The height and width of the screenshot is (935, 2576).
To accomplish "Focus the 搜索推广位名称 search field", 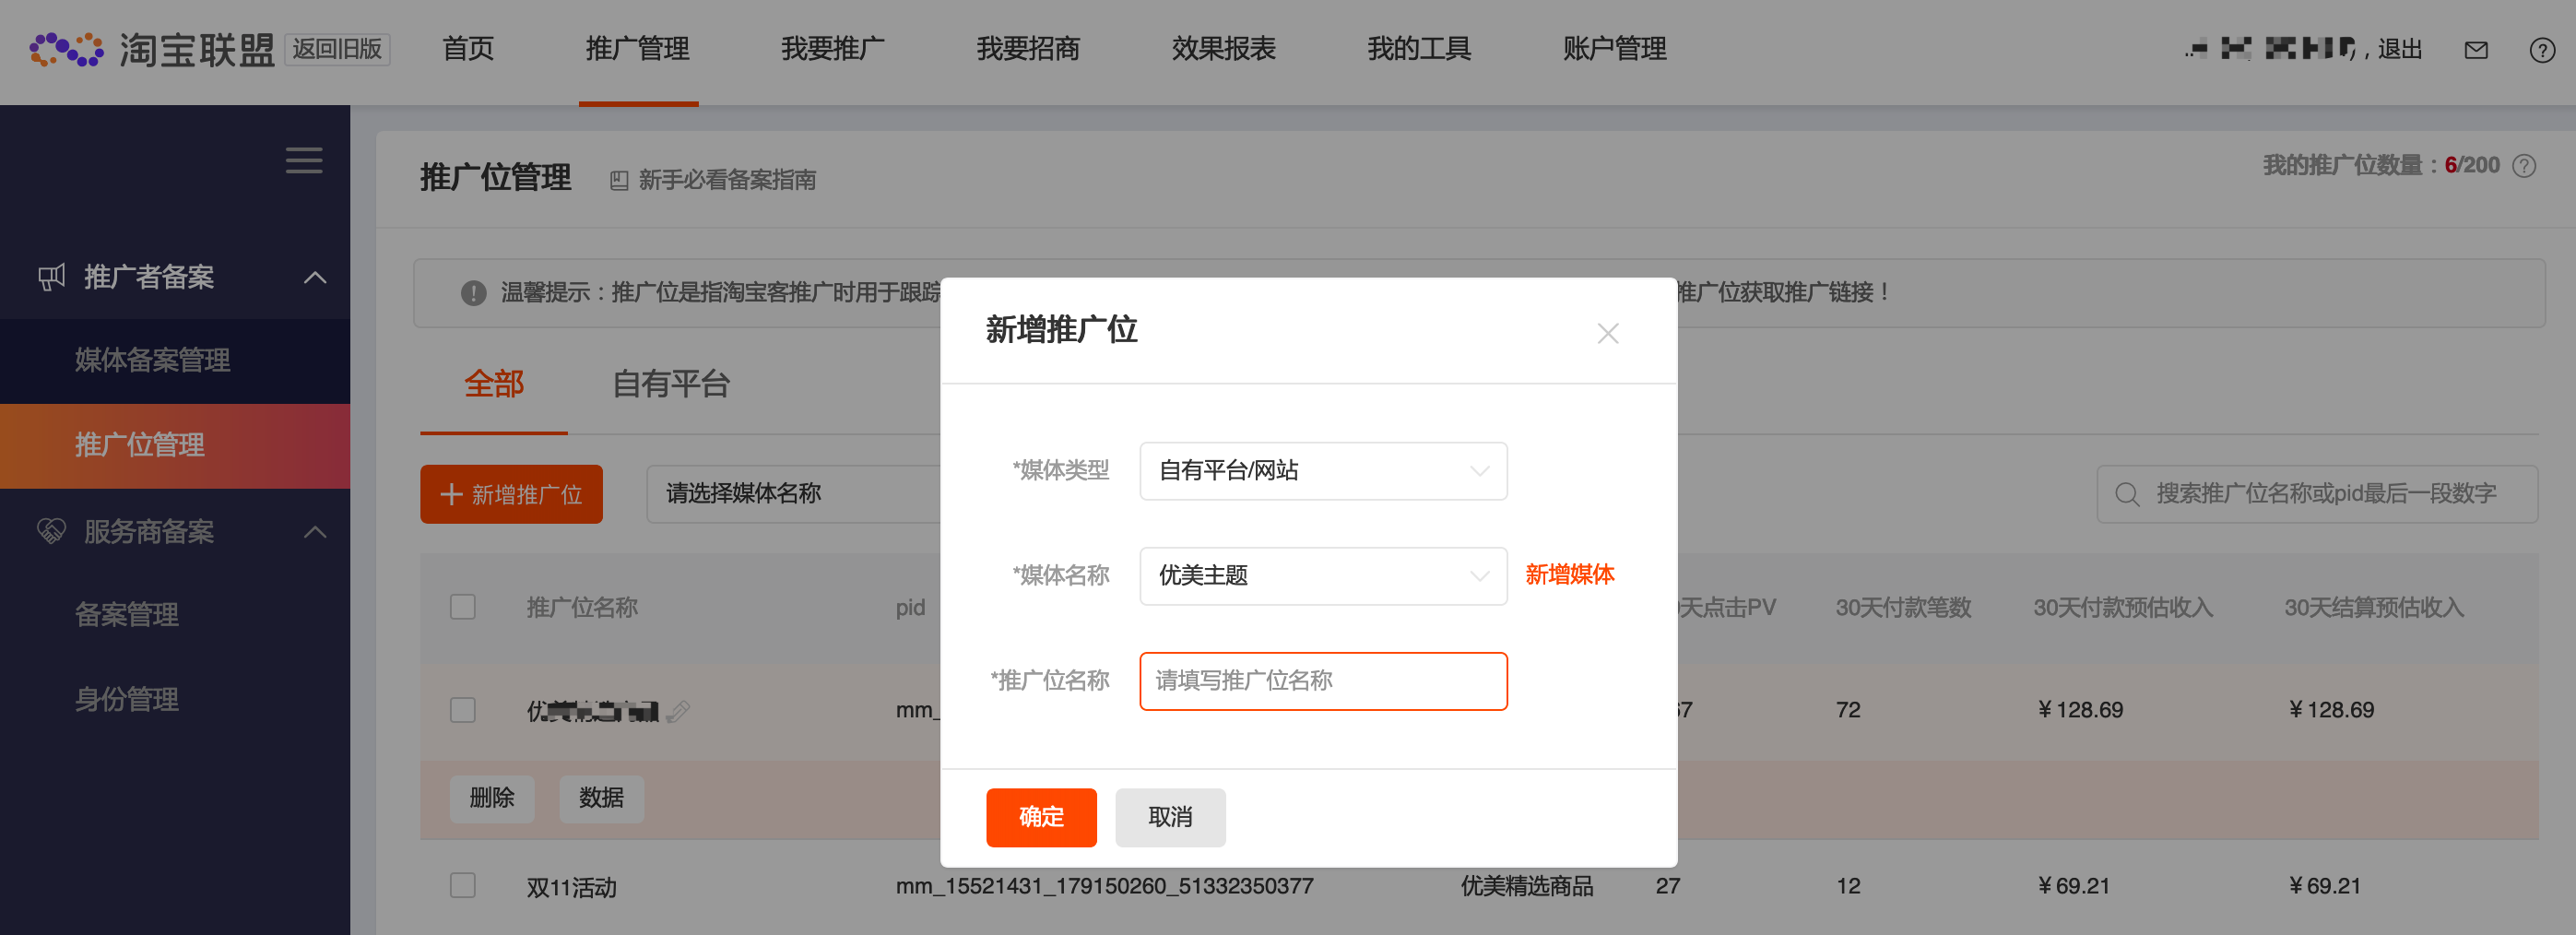I will coord(2317,494).
